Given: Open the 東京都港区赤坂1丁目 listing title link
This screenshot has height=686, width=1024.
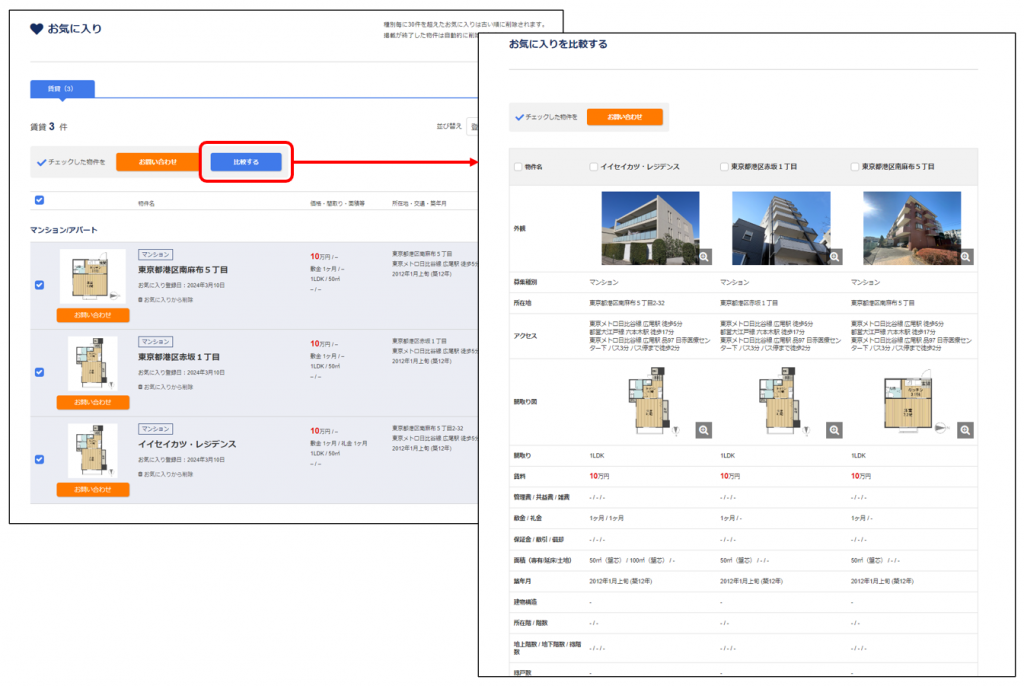Looking at the screenshot, I should [178, 357].
